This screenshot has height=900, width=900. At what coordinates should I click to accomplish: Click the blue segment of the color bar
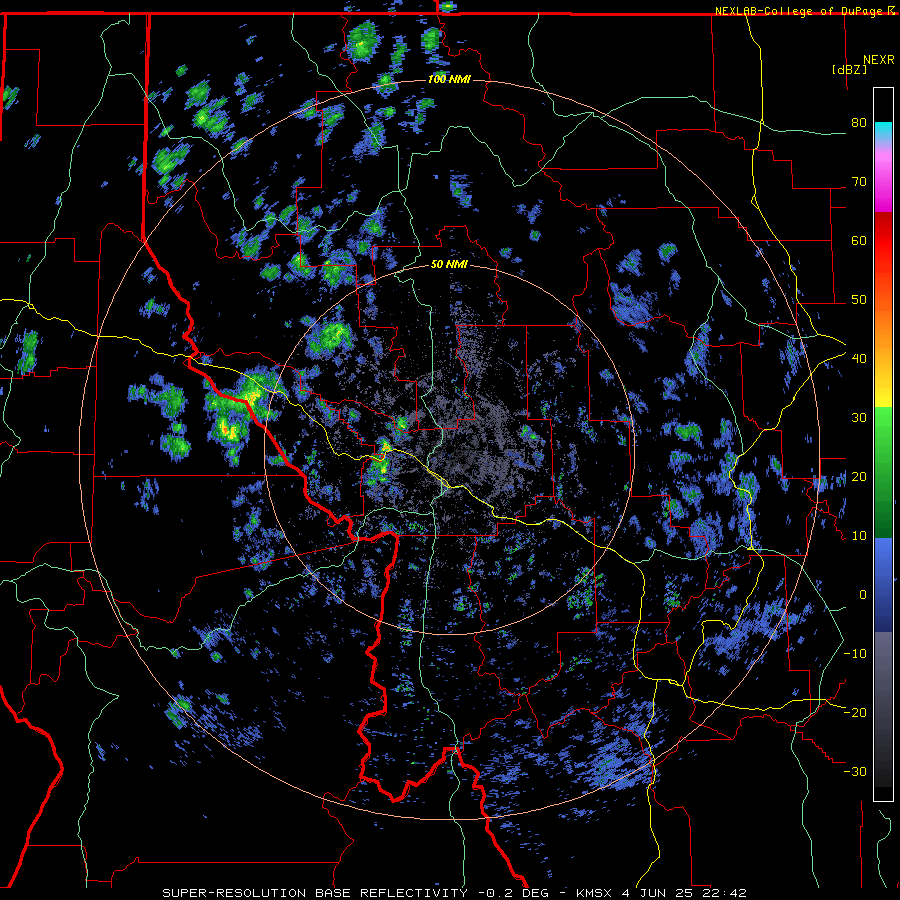[x=883, y=585]
